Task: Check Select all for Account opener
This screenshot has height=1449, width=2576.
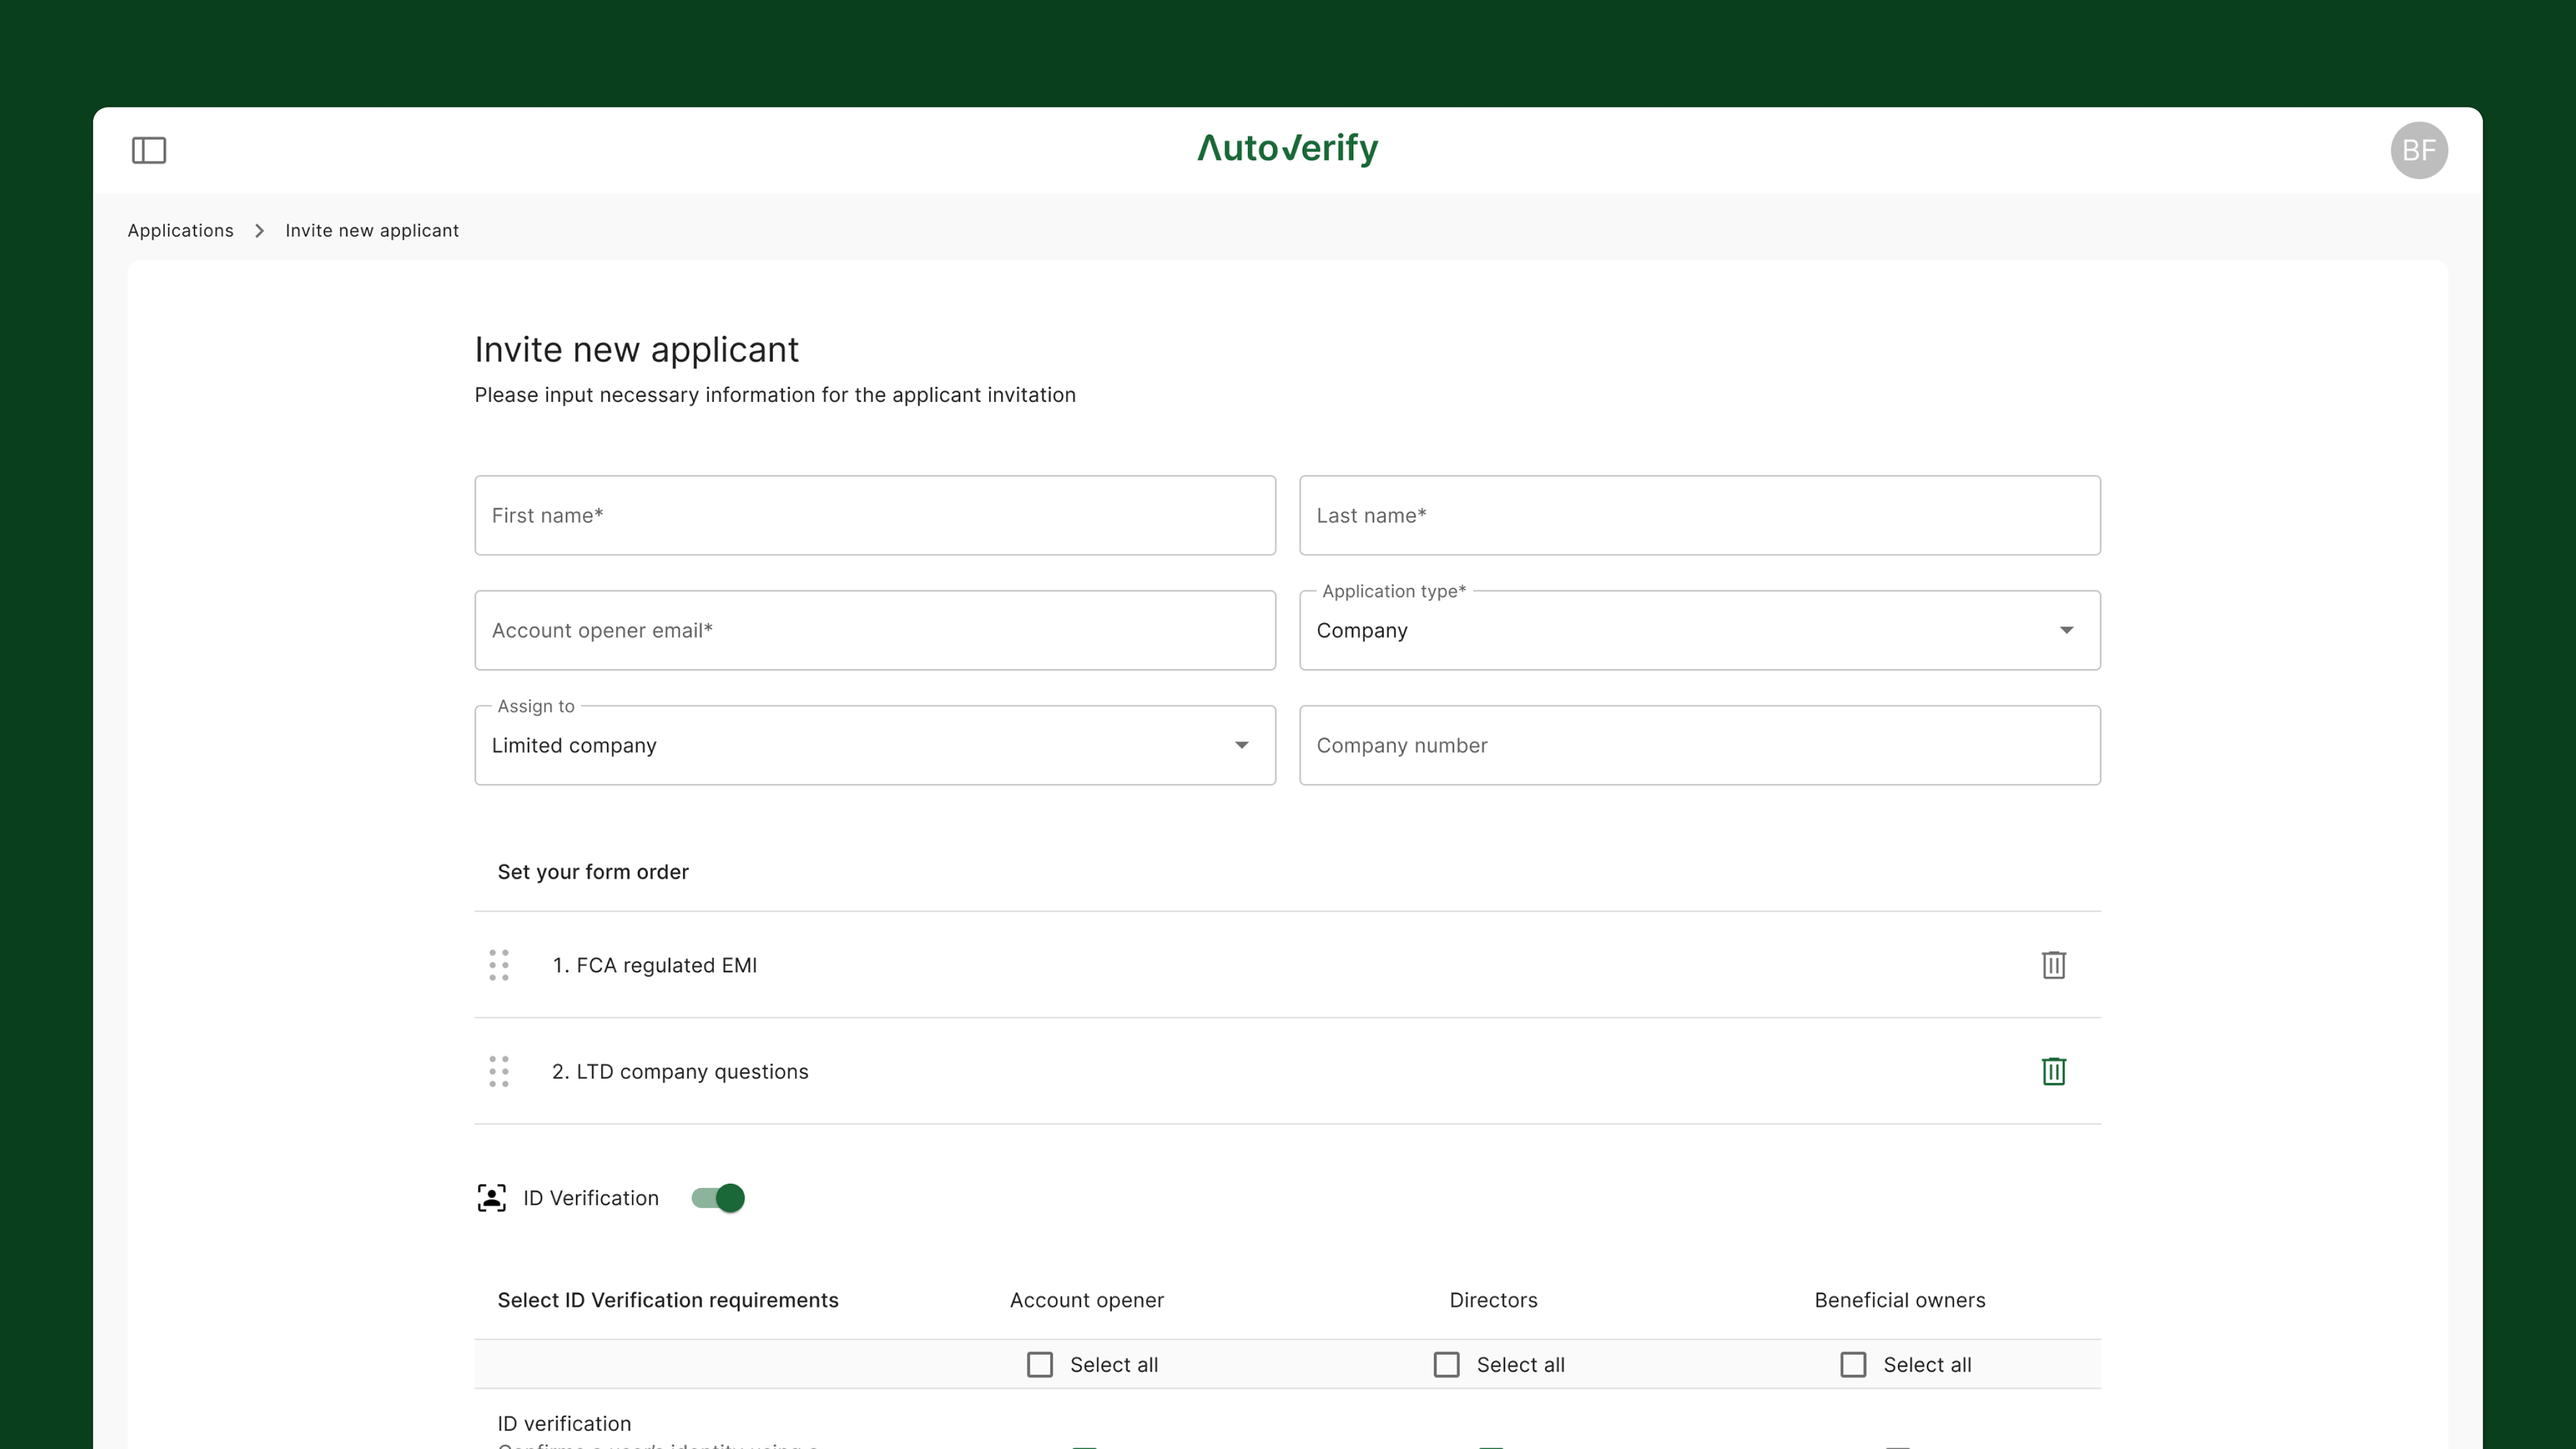Action: 1040,1365
